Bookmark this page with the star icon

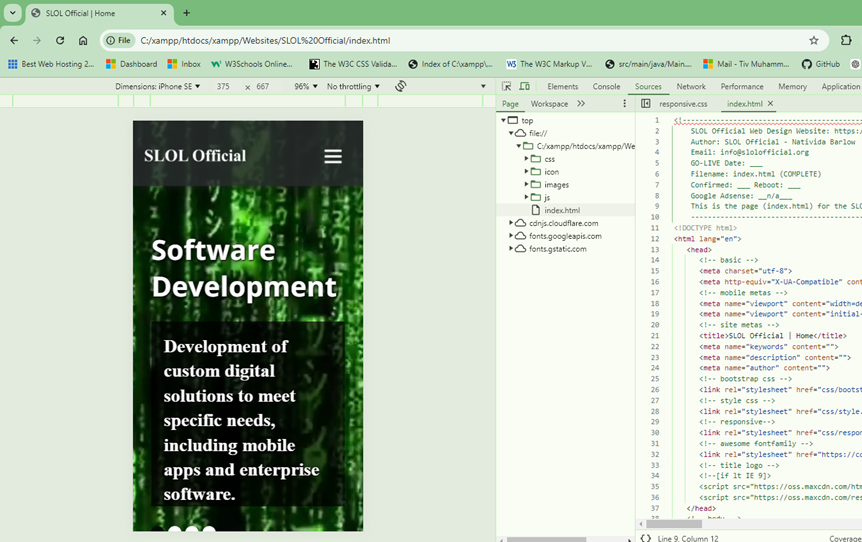(x=814, y=40)
